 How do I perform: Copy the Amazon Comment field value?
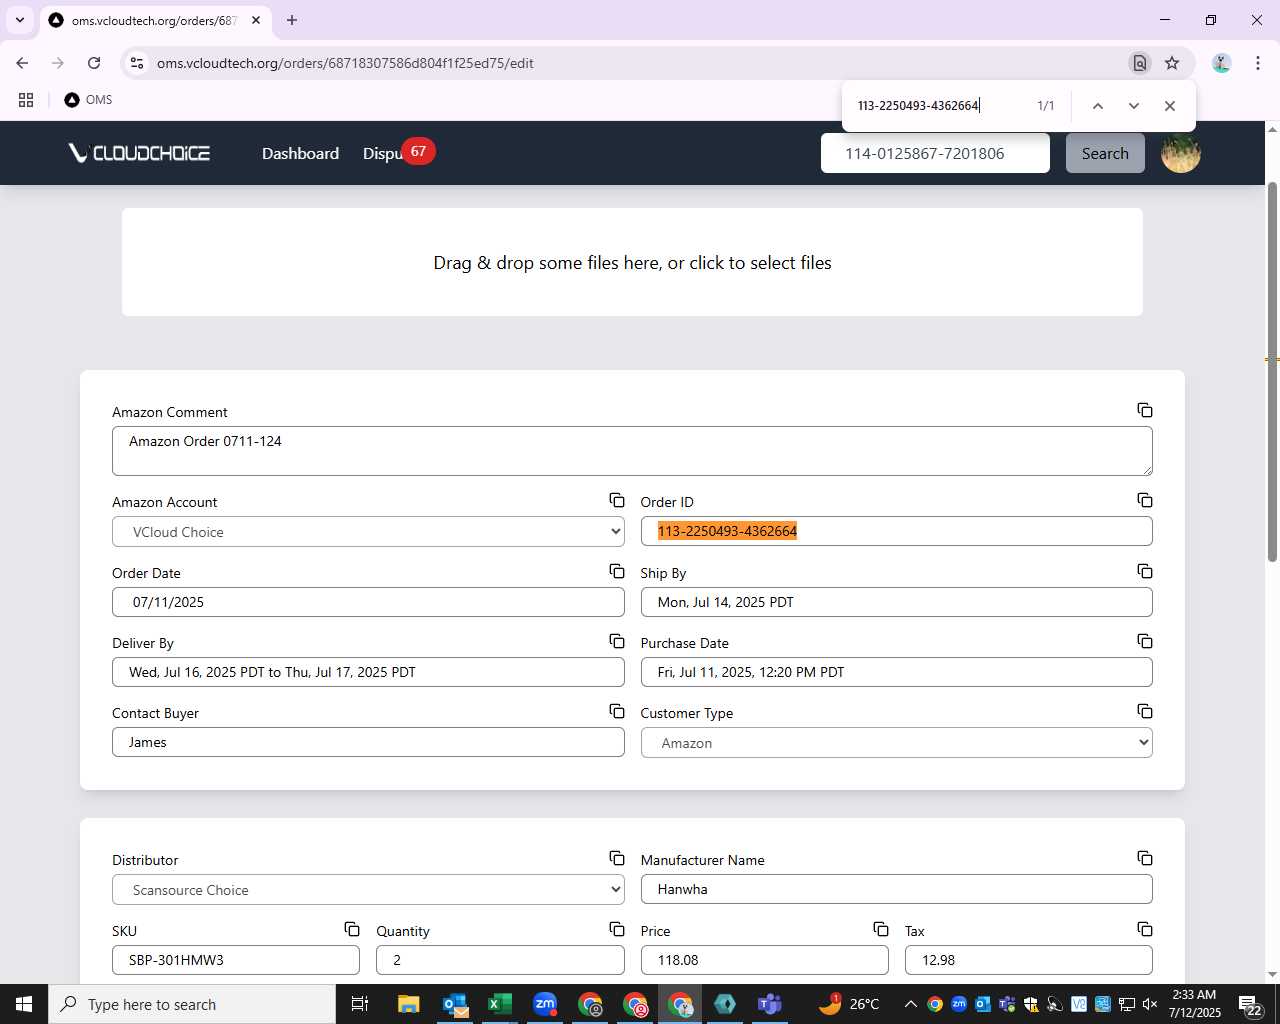click(1145, 410)
